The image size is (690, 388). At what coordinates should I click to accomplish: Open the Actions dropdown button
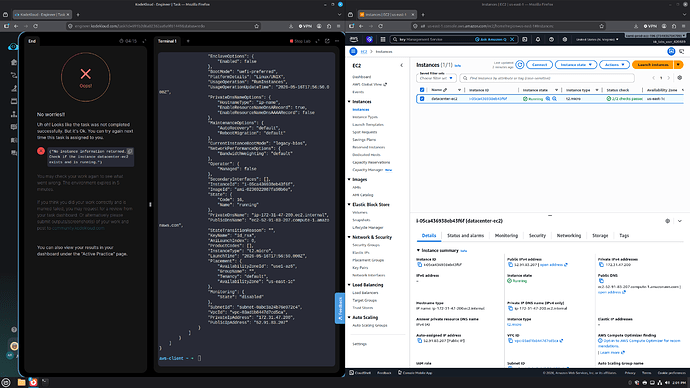pos(614,65)
